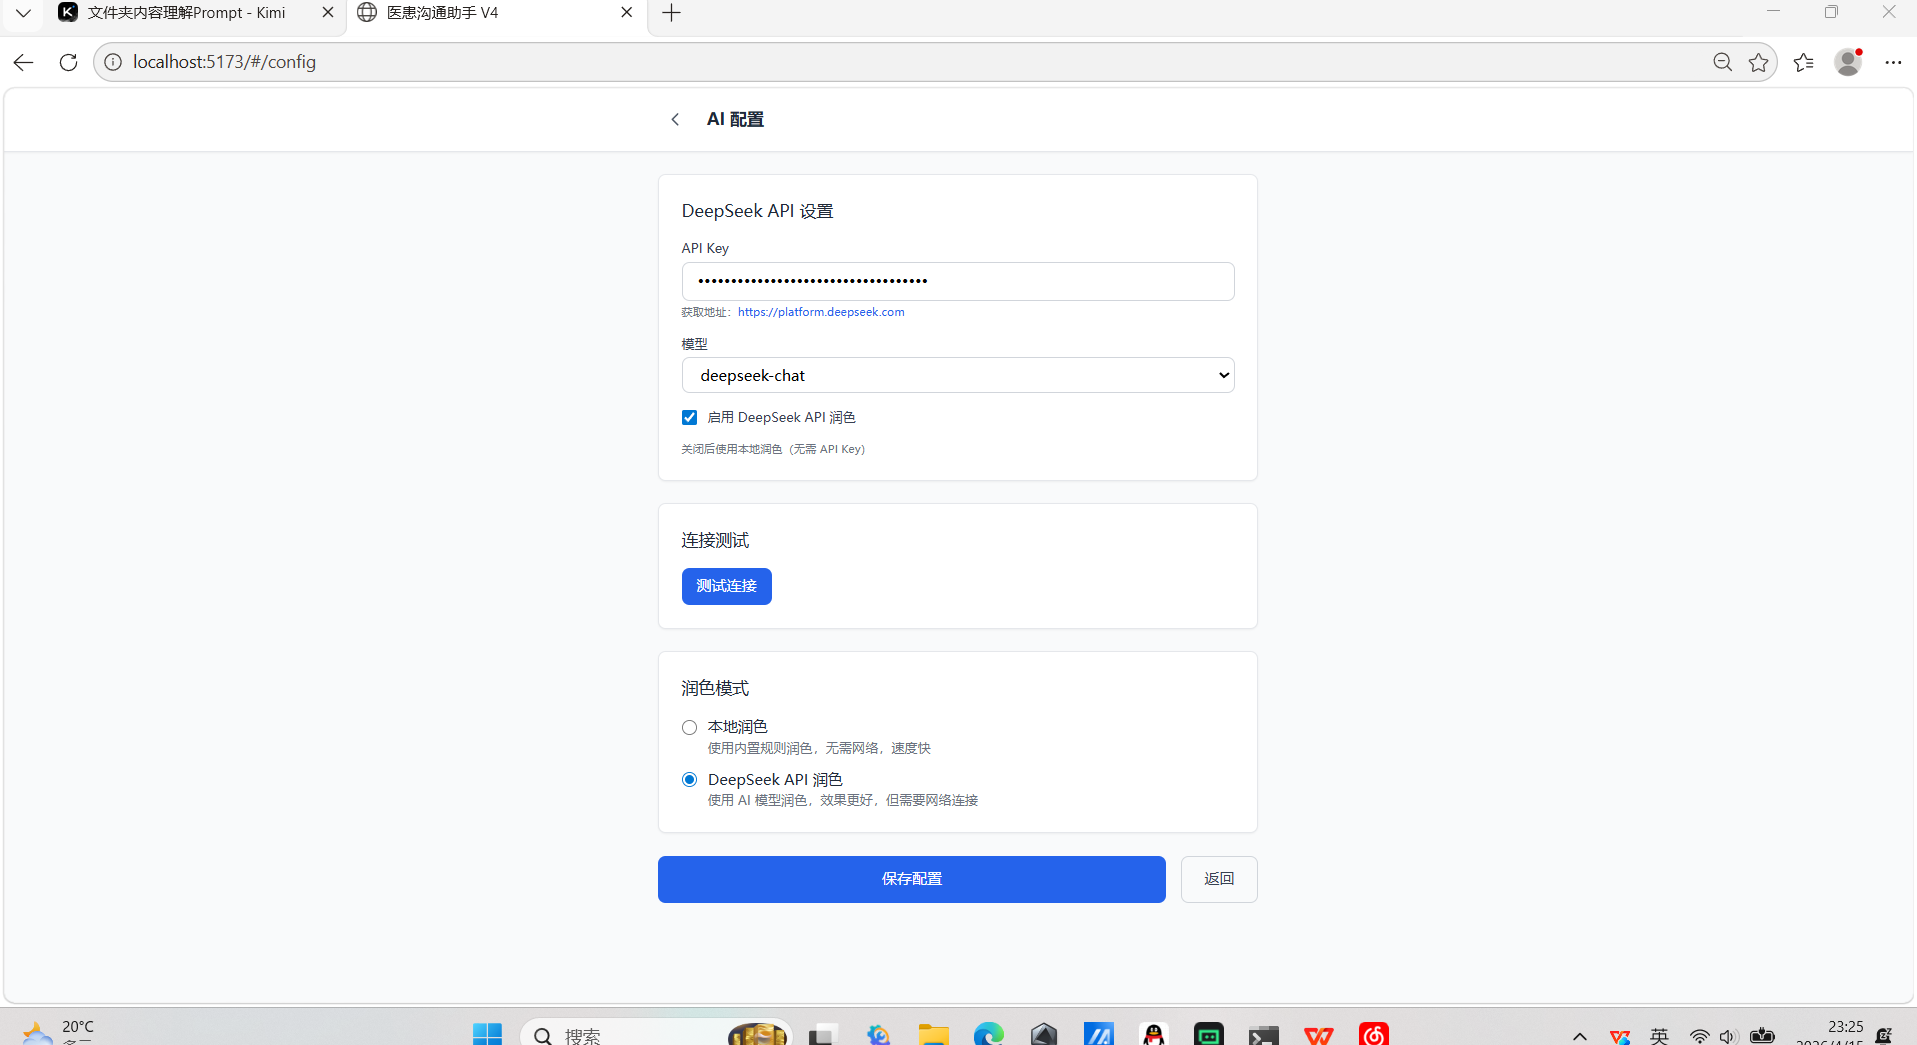Click the 测试连接 button
This screenshot has height=1045, width=1917.
pos(726,586)
